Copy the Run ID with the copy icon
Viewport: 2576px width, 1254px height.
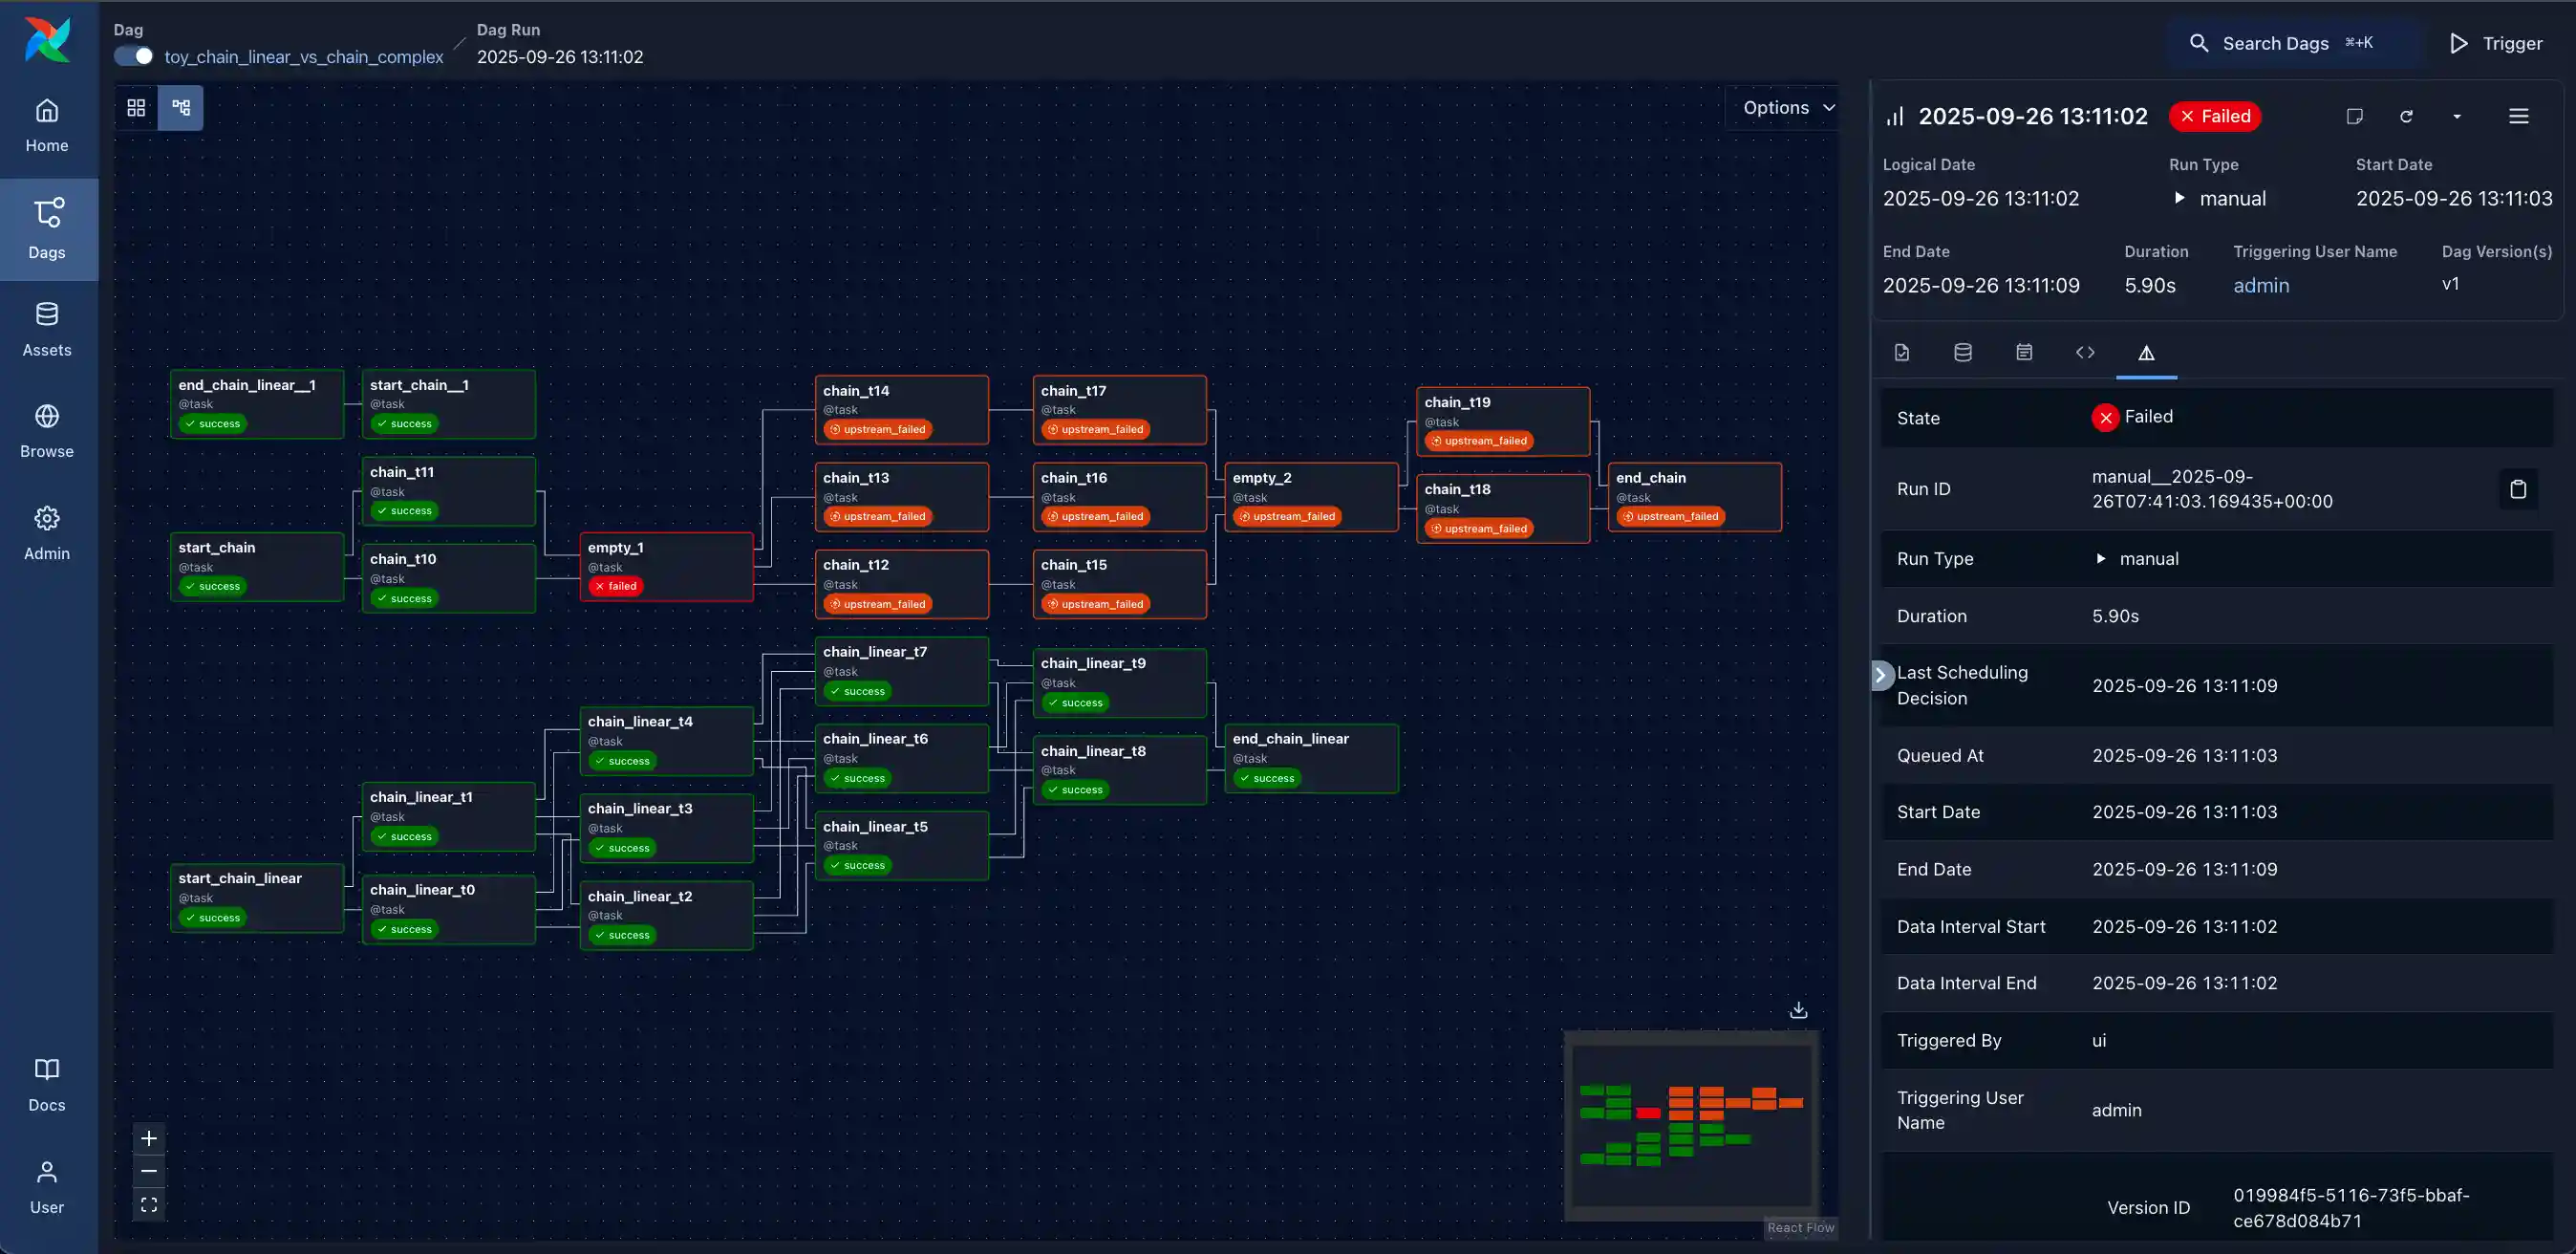click(2519, 489)
